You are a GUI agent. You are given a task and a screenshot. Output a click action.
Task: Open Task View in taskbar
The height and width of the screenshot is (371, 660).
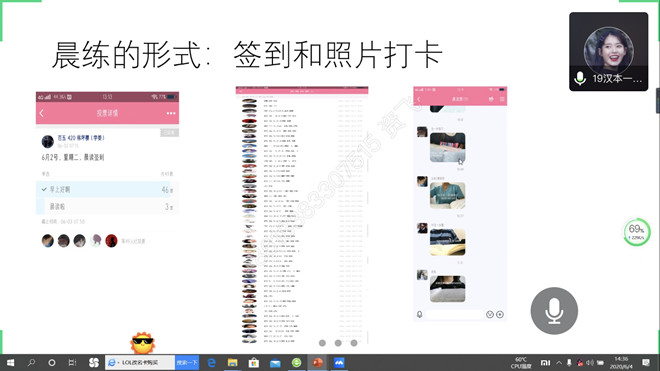[72, 363]
